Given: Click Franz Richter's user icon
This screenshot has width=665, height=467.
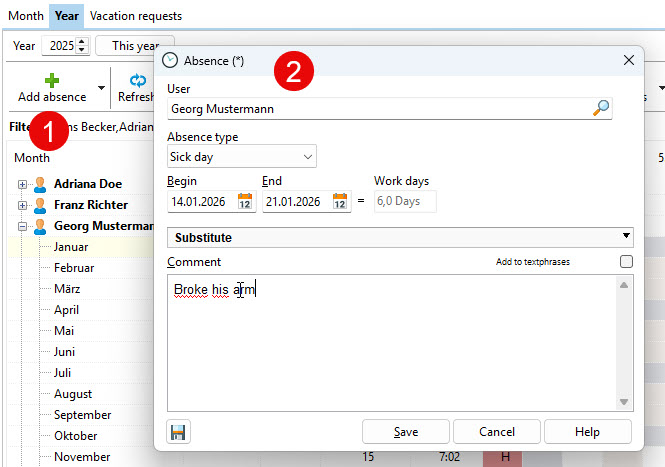Looking at the screenshot, I should pos(40,205).
